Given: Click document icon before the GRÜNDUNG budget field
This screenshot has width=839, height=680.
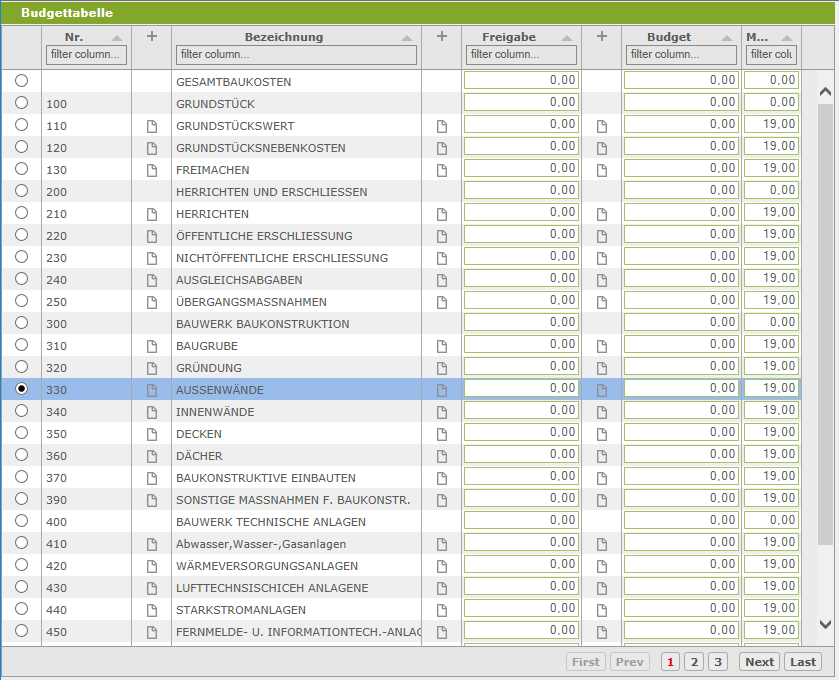Looking at the screenshot, I should (x=602, y=368).
